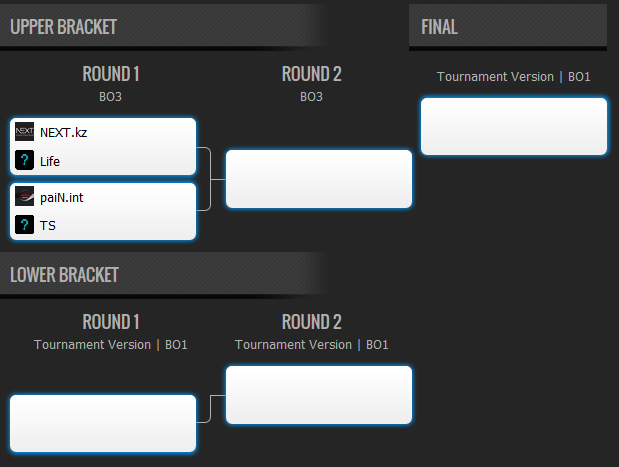Click the empty Lower Bracket Round 2 match box

[x=319, y=395]
